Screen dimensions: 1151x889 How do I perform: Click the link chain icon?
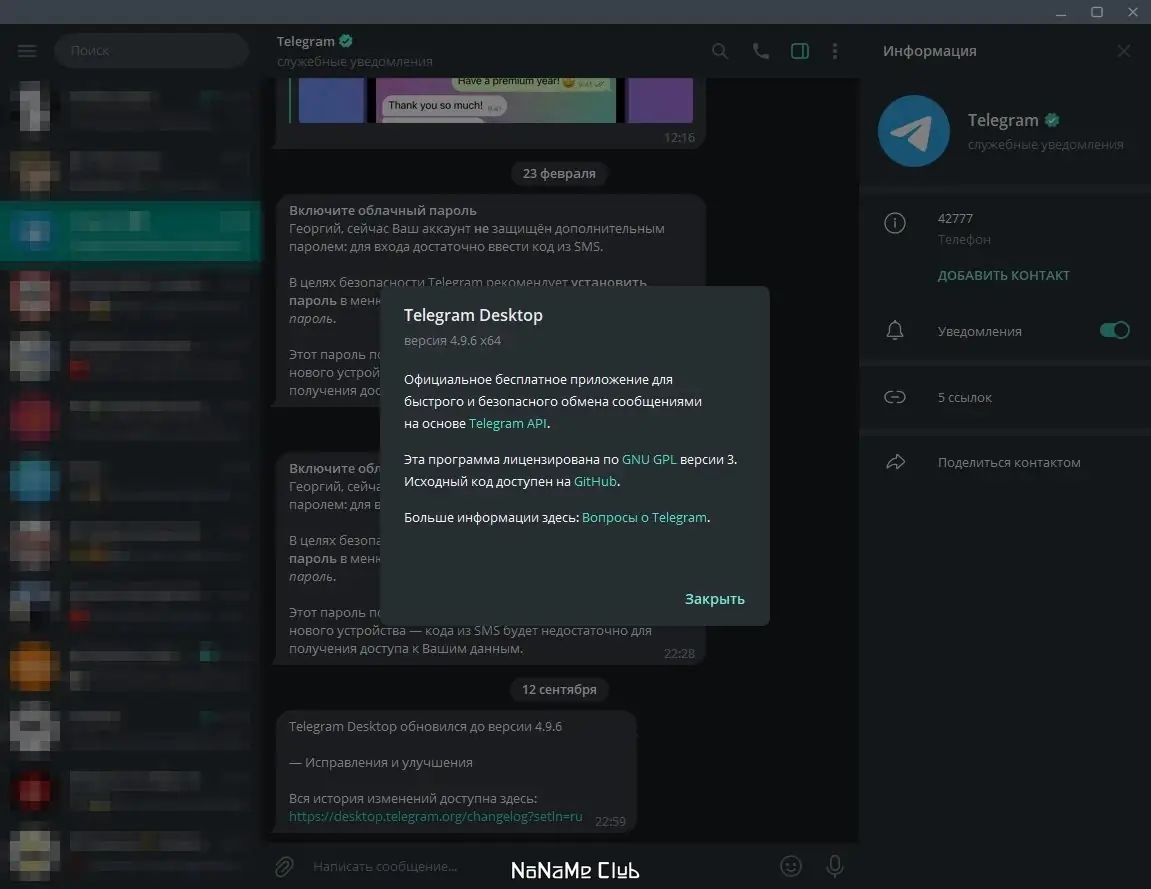895,397
